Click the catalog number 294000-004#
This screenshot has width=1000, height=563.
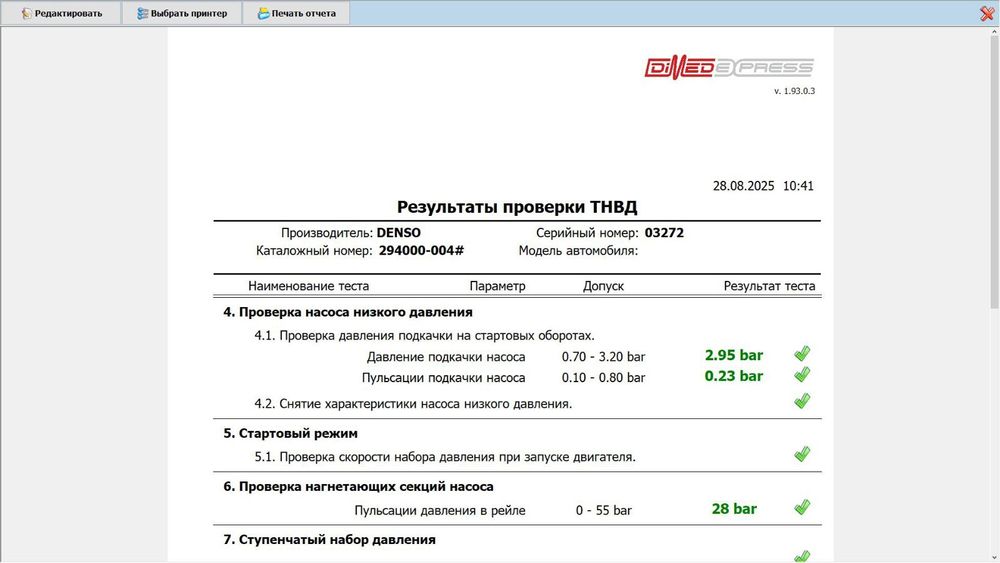(422, 251)
